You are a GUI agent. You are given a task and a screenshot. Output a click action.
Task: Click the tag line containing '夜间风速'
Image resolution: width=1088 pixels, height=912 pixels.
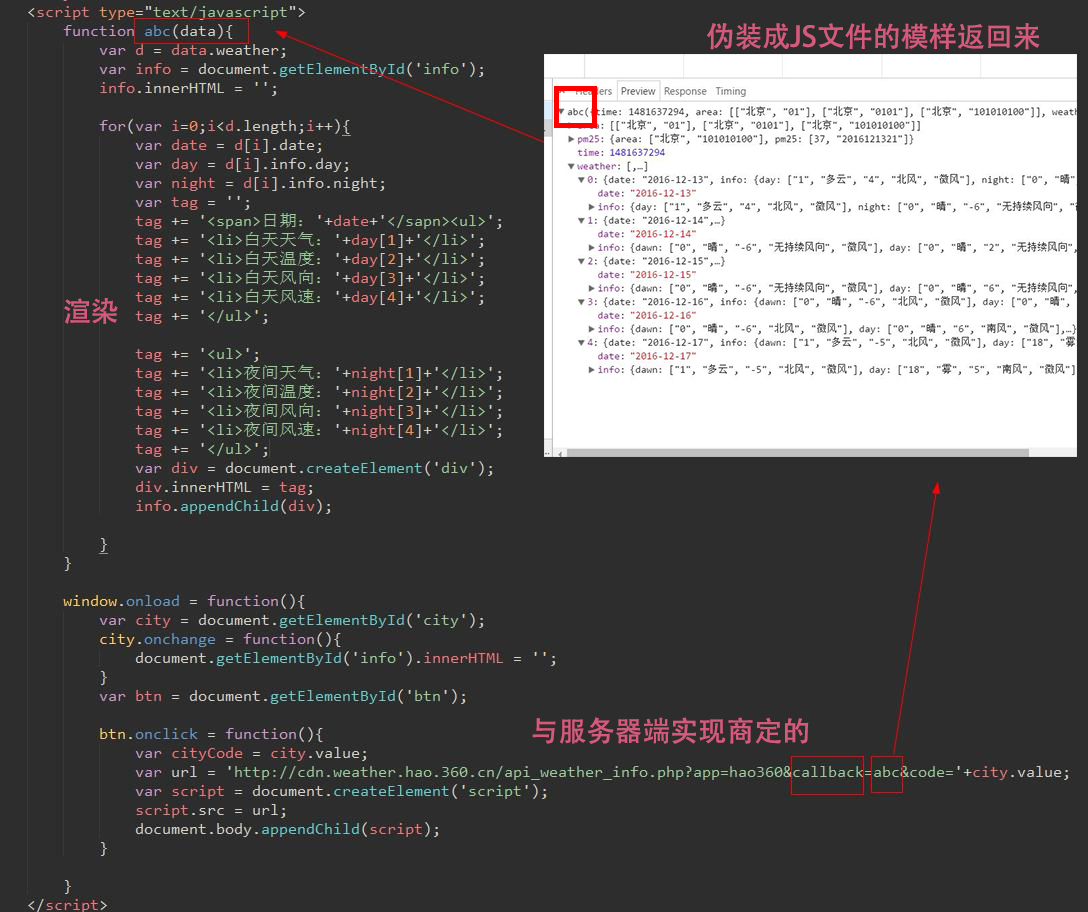pos(318,430)
